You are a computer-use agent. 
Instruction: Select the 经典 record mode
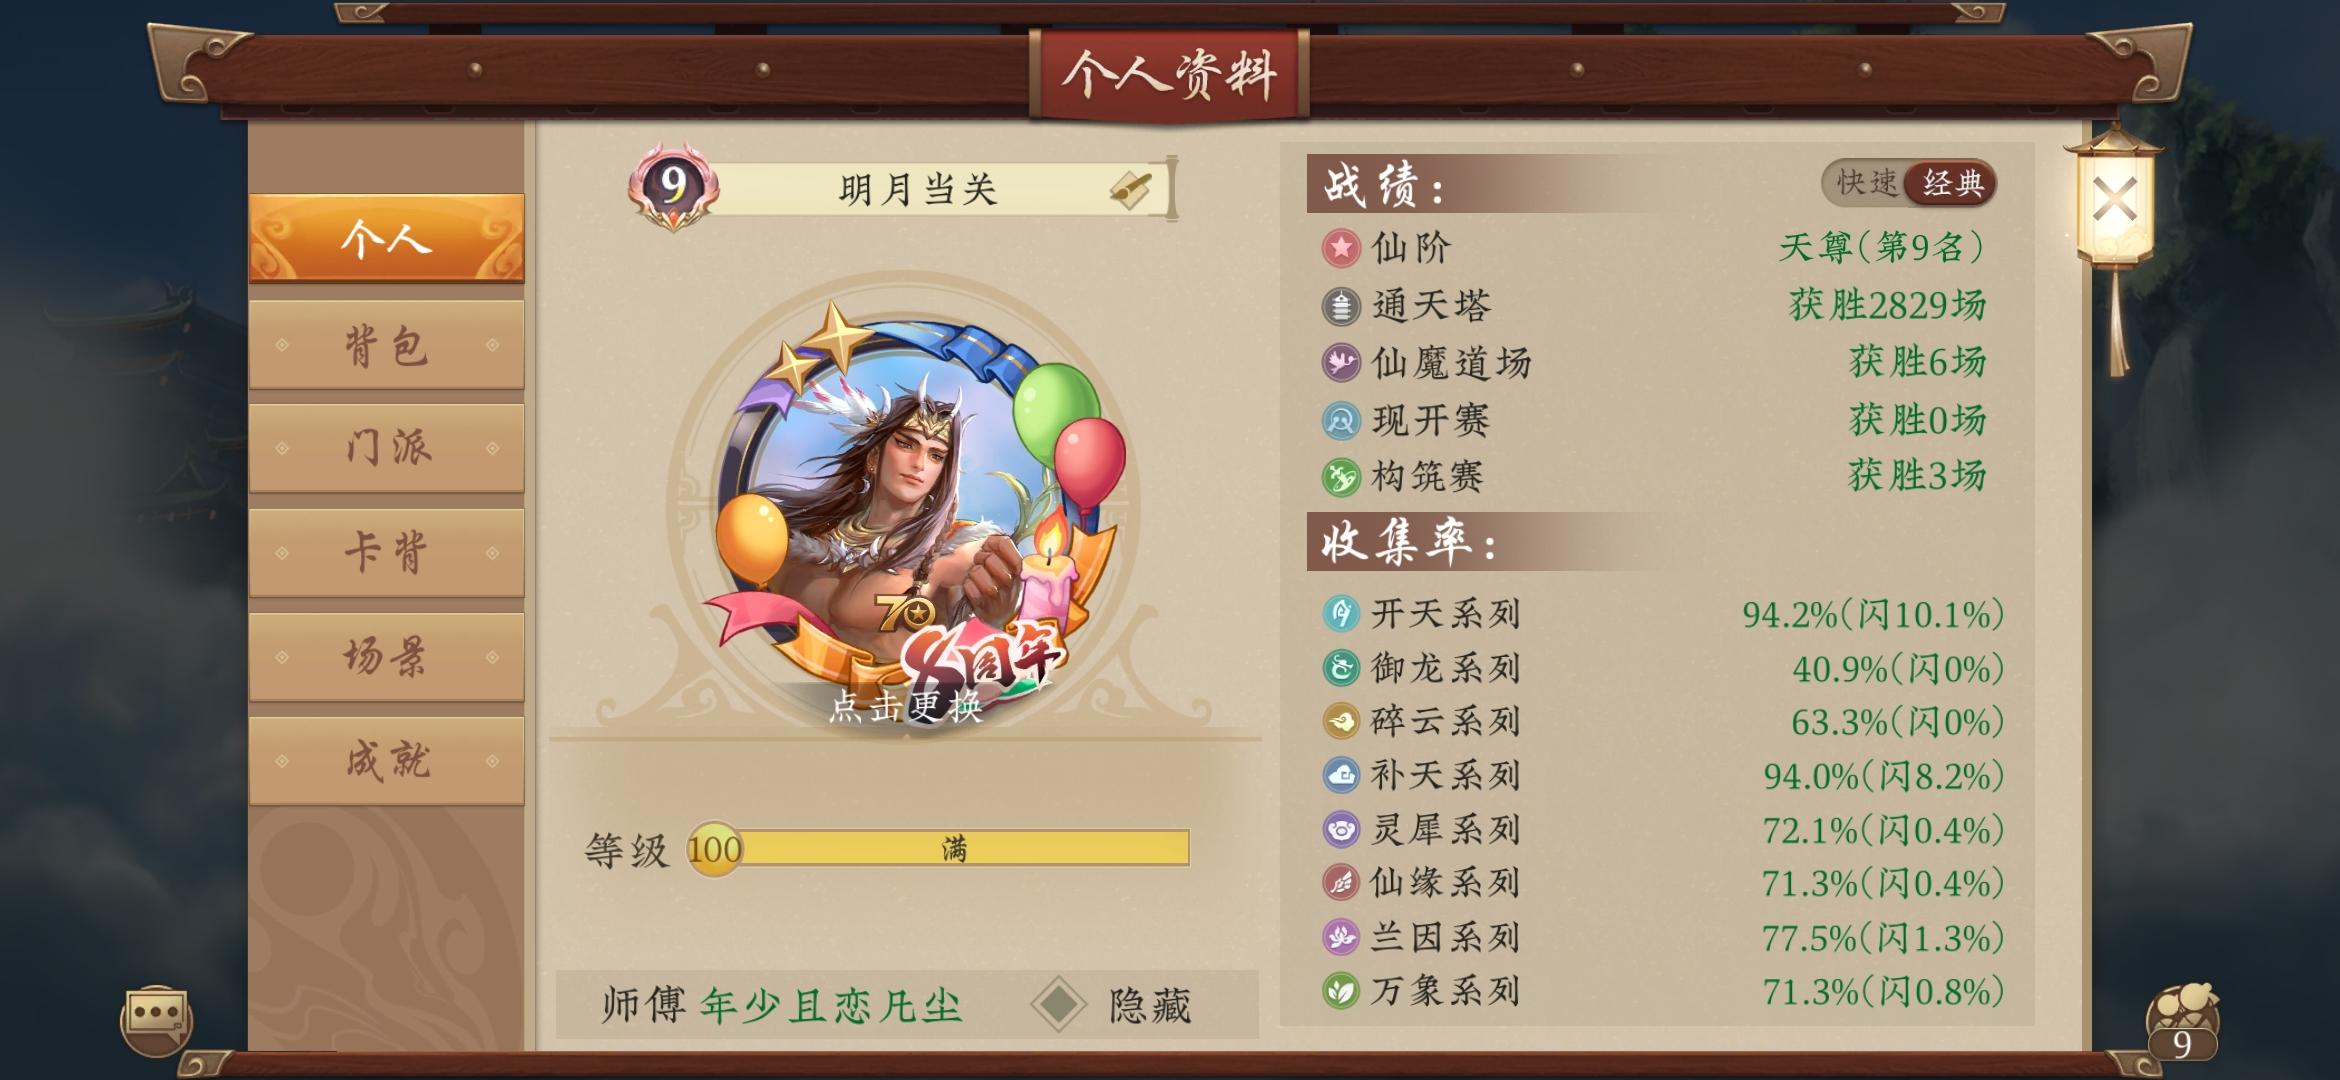[x=1952, y=183]
